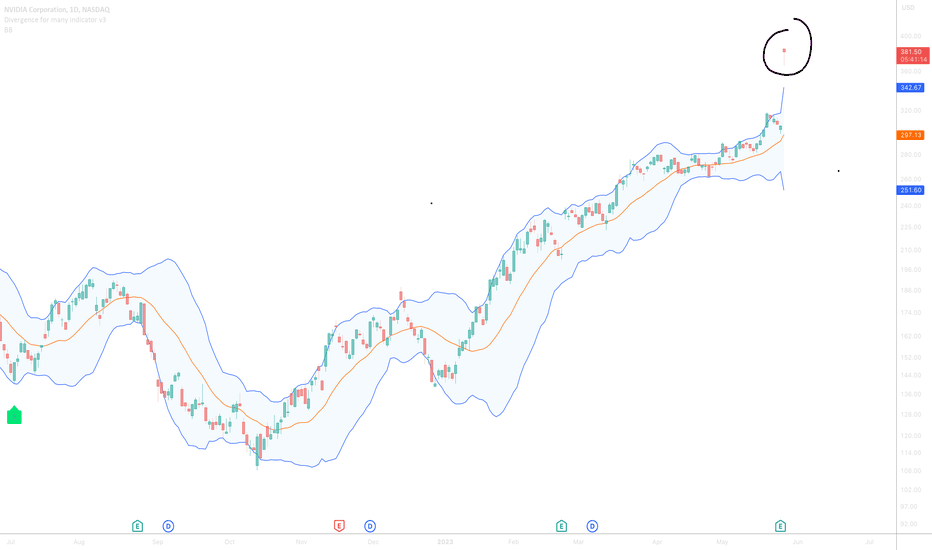Select the Divergence for many indicator v3 legend

(55, 20)
